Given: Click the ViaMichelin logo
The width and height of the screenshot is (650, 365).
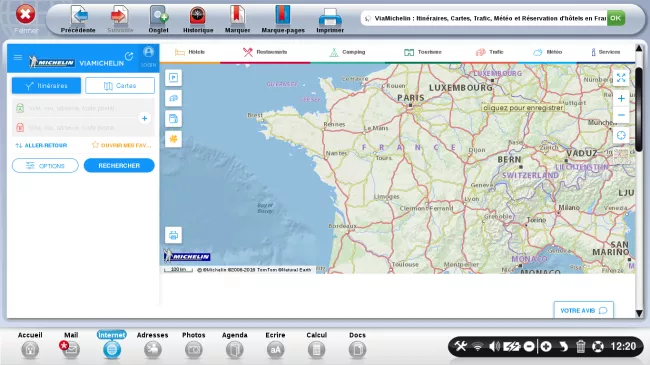Looking at the screenshot, I should coord(76,62).
